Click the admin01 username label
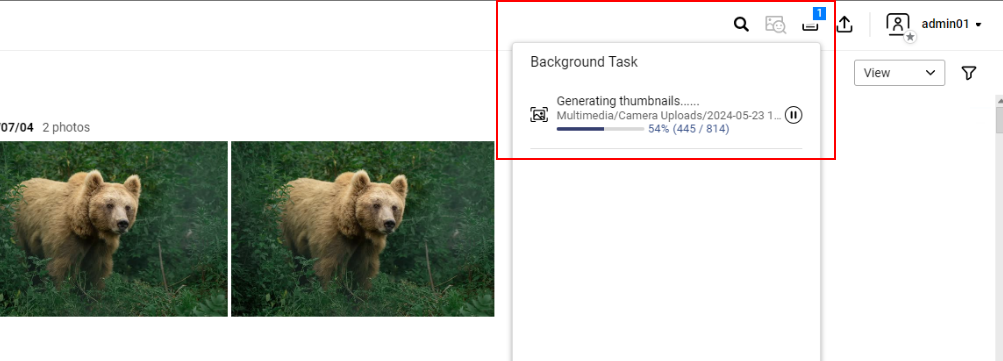 point(945,24)
